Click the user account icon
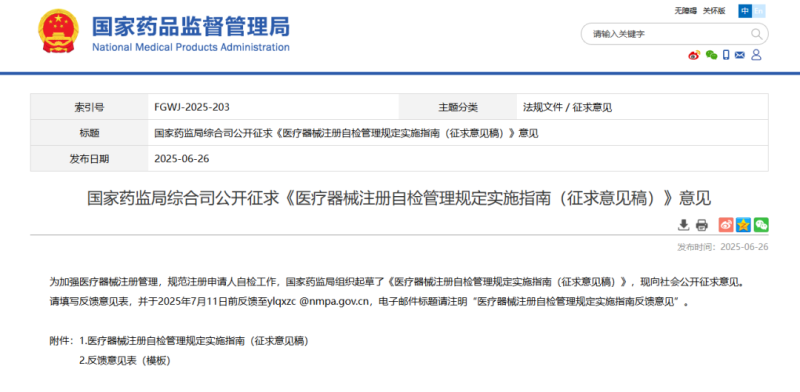800x392 pixels. [x=756, y=55]
